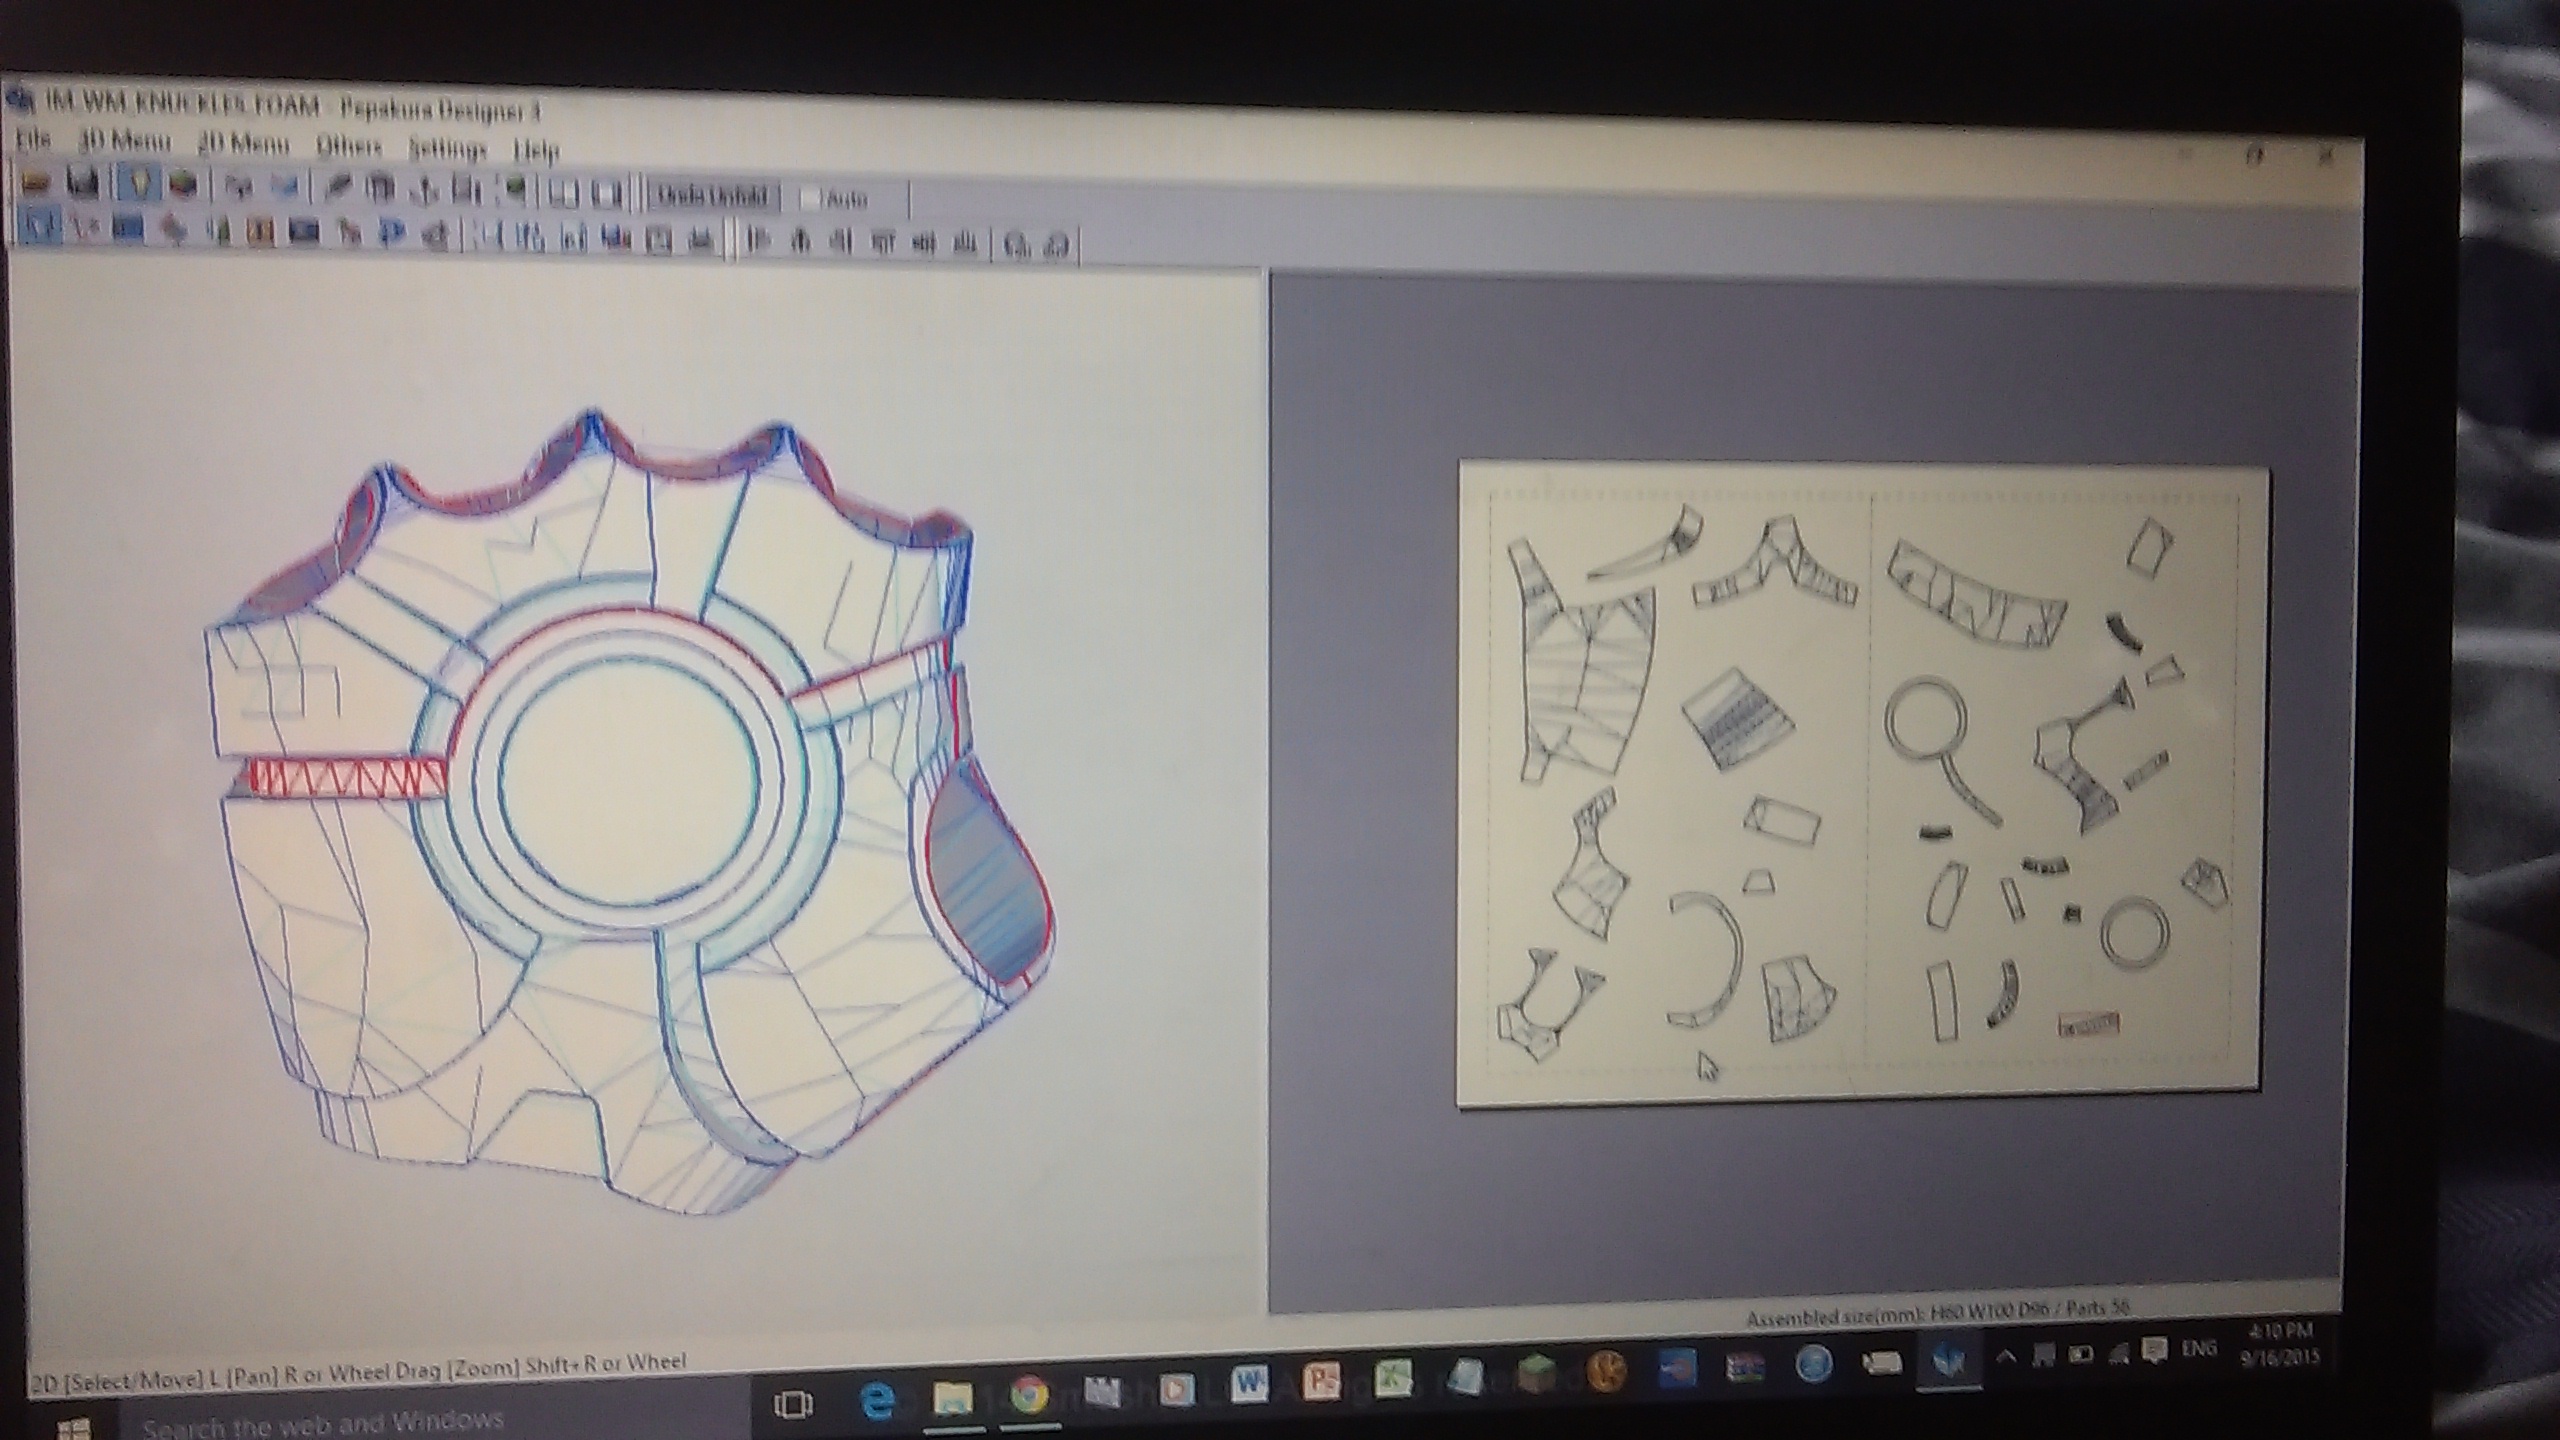2560x1440 pixels.
Task: Open the 2D Menu
Action: 243,145
